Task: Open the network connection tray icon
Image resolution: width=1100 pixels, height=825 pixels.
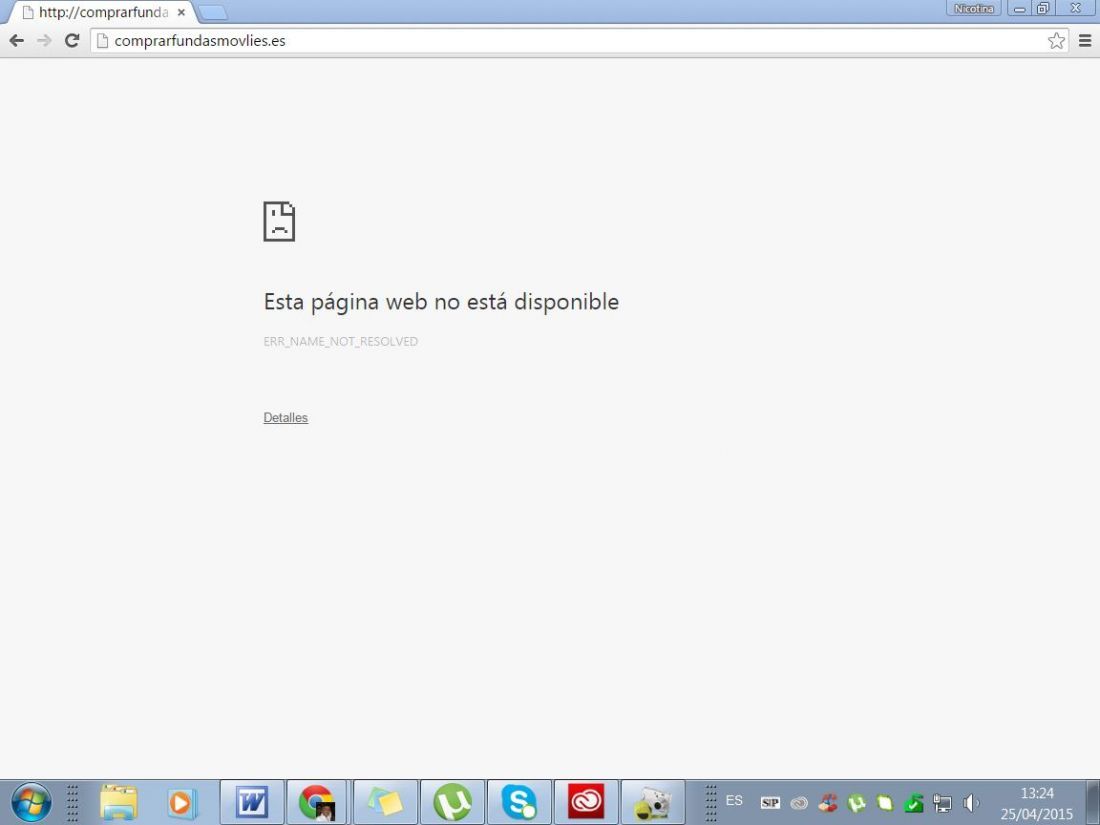Action: coord(942,803)
